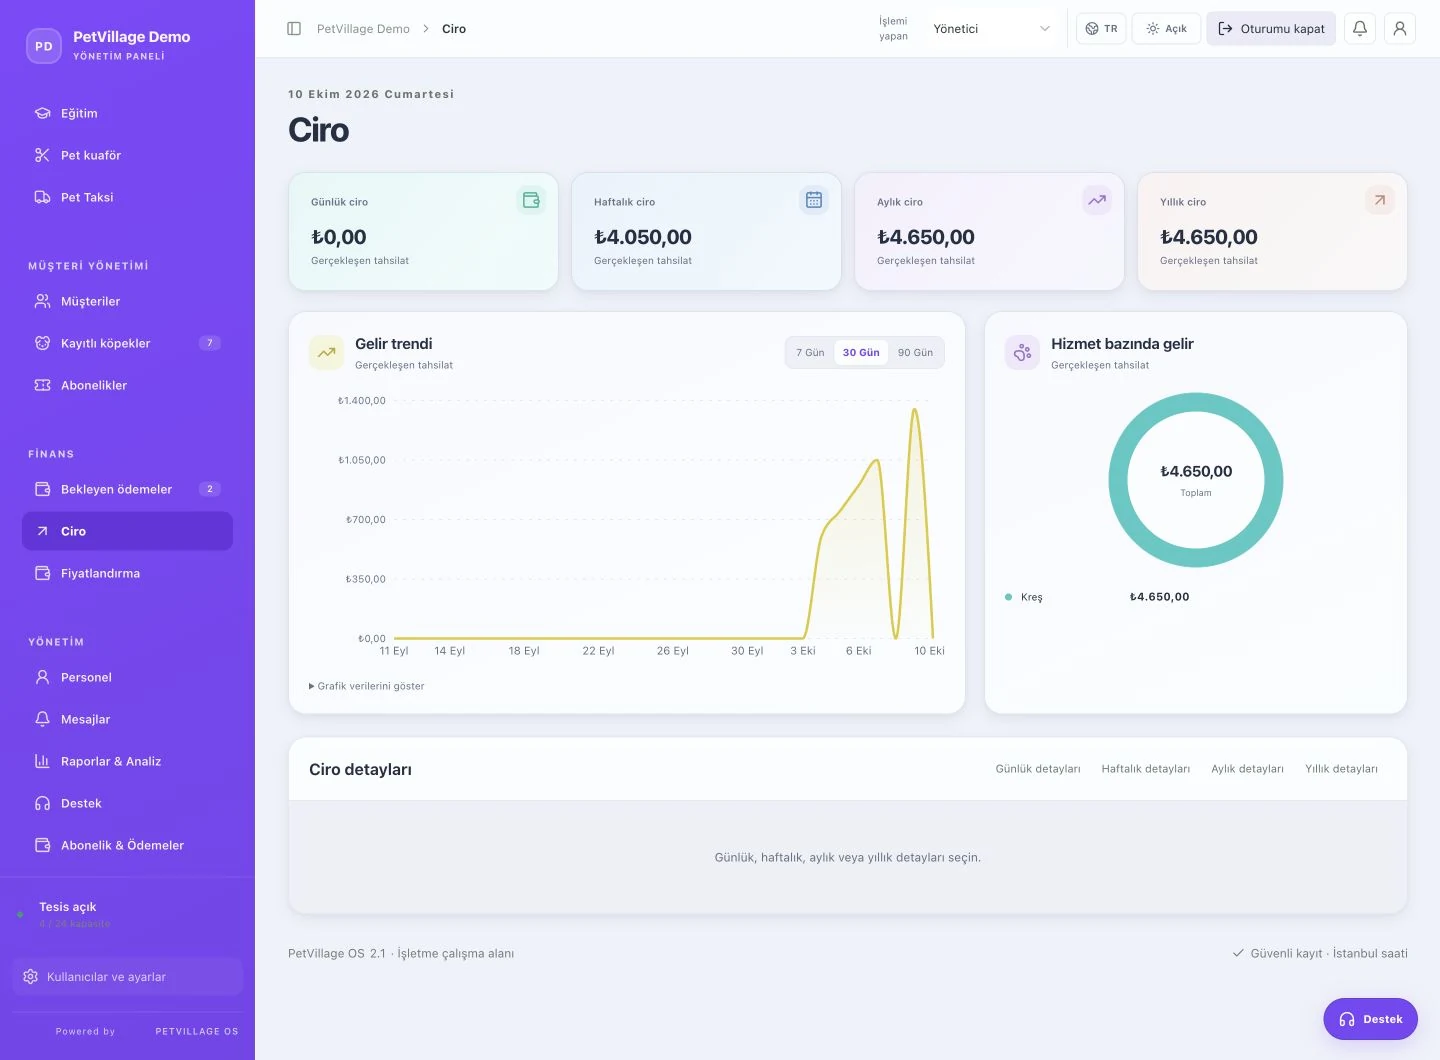Click the Yıllık ciro arrow icon
1440x1060 pixels.
(x=1380, y=200)
